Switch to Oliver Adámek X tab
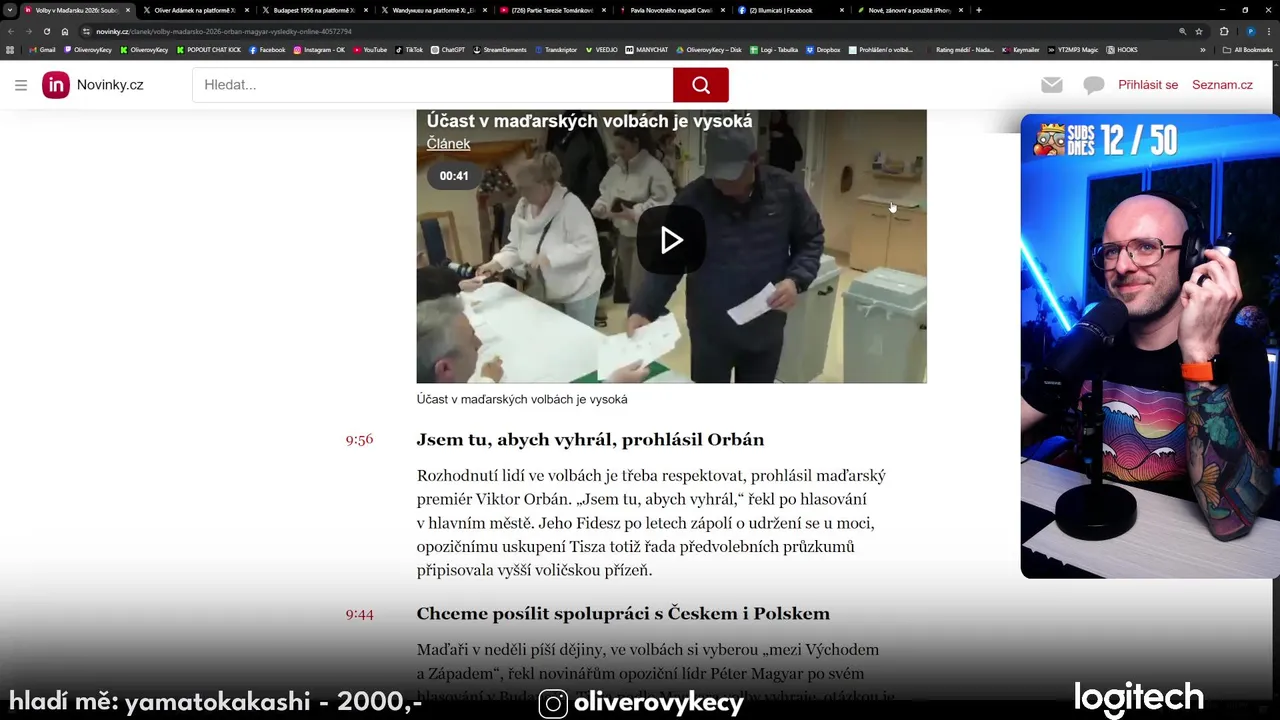1280x720 pixels. point(195,10)
